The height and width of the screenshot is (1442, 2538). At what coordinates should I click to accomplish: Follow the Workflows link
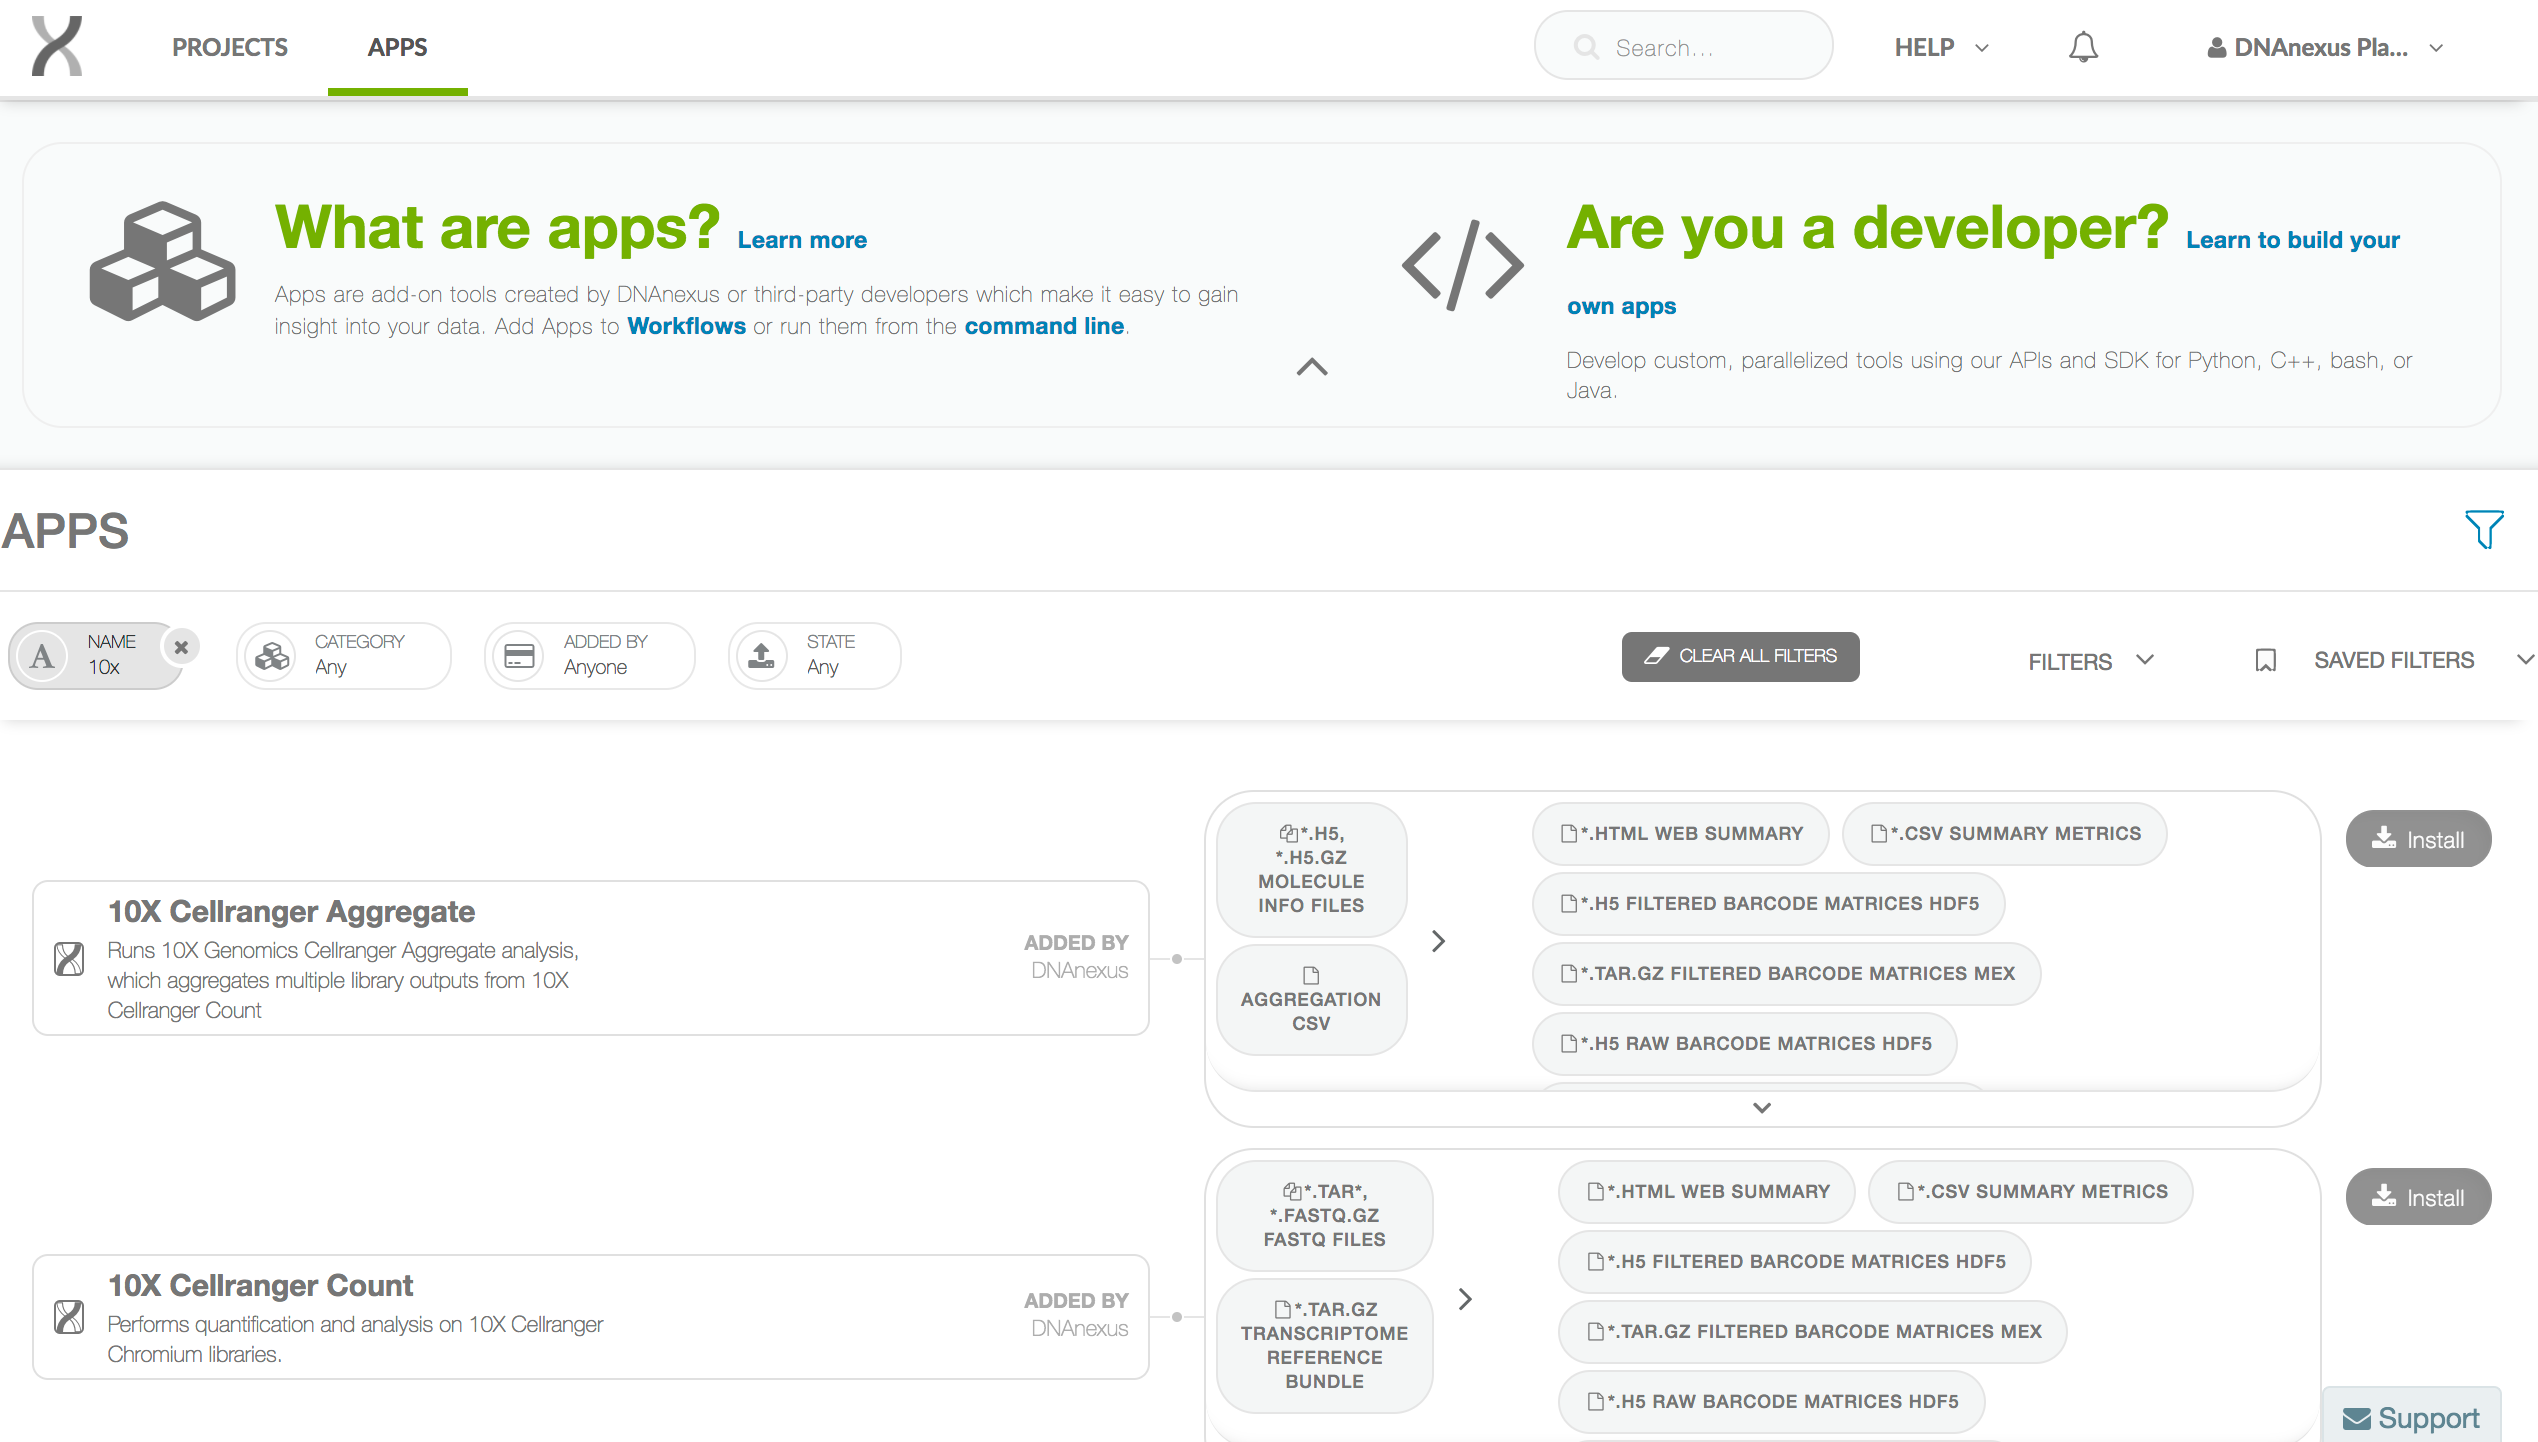click(686, 326)
